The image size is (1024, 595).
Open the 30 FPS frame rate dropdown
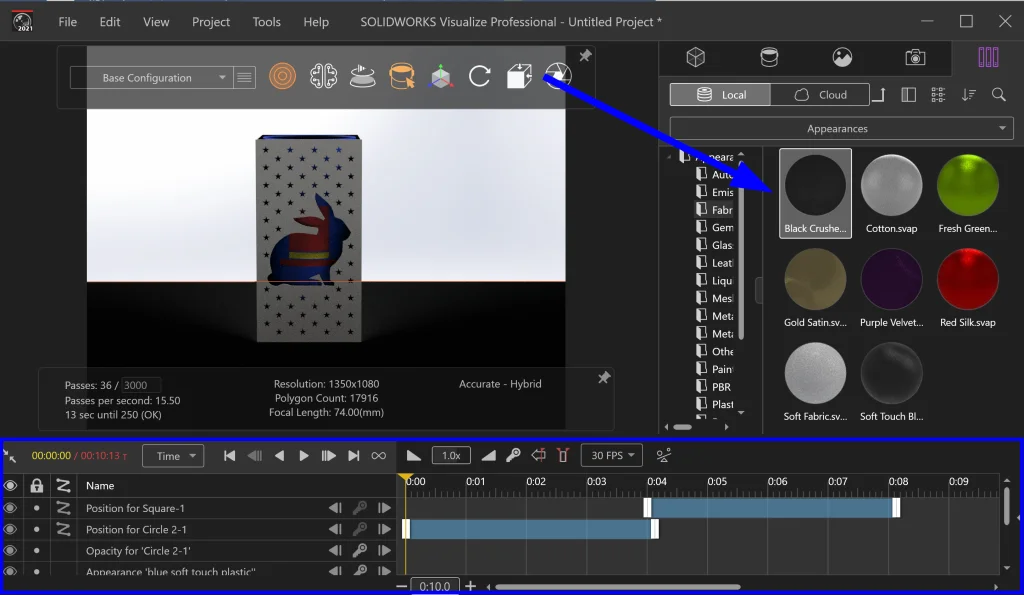611,456
